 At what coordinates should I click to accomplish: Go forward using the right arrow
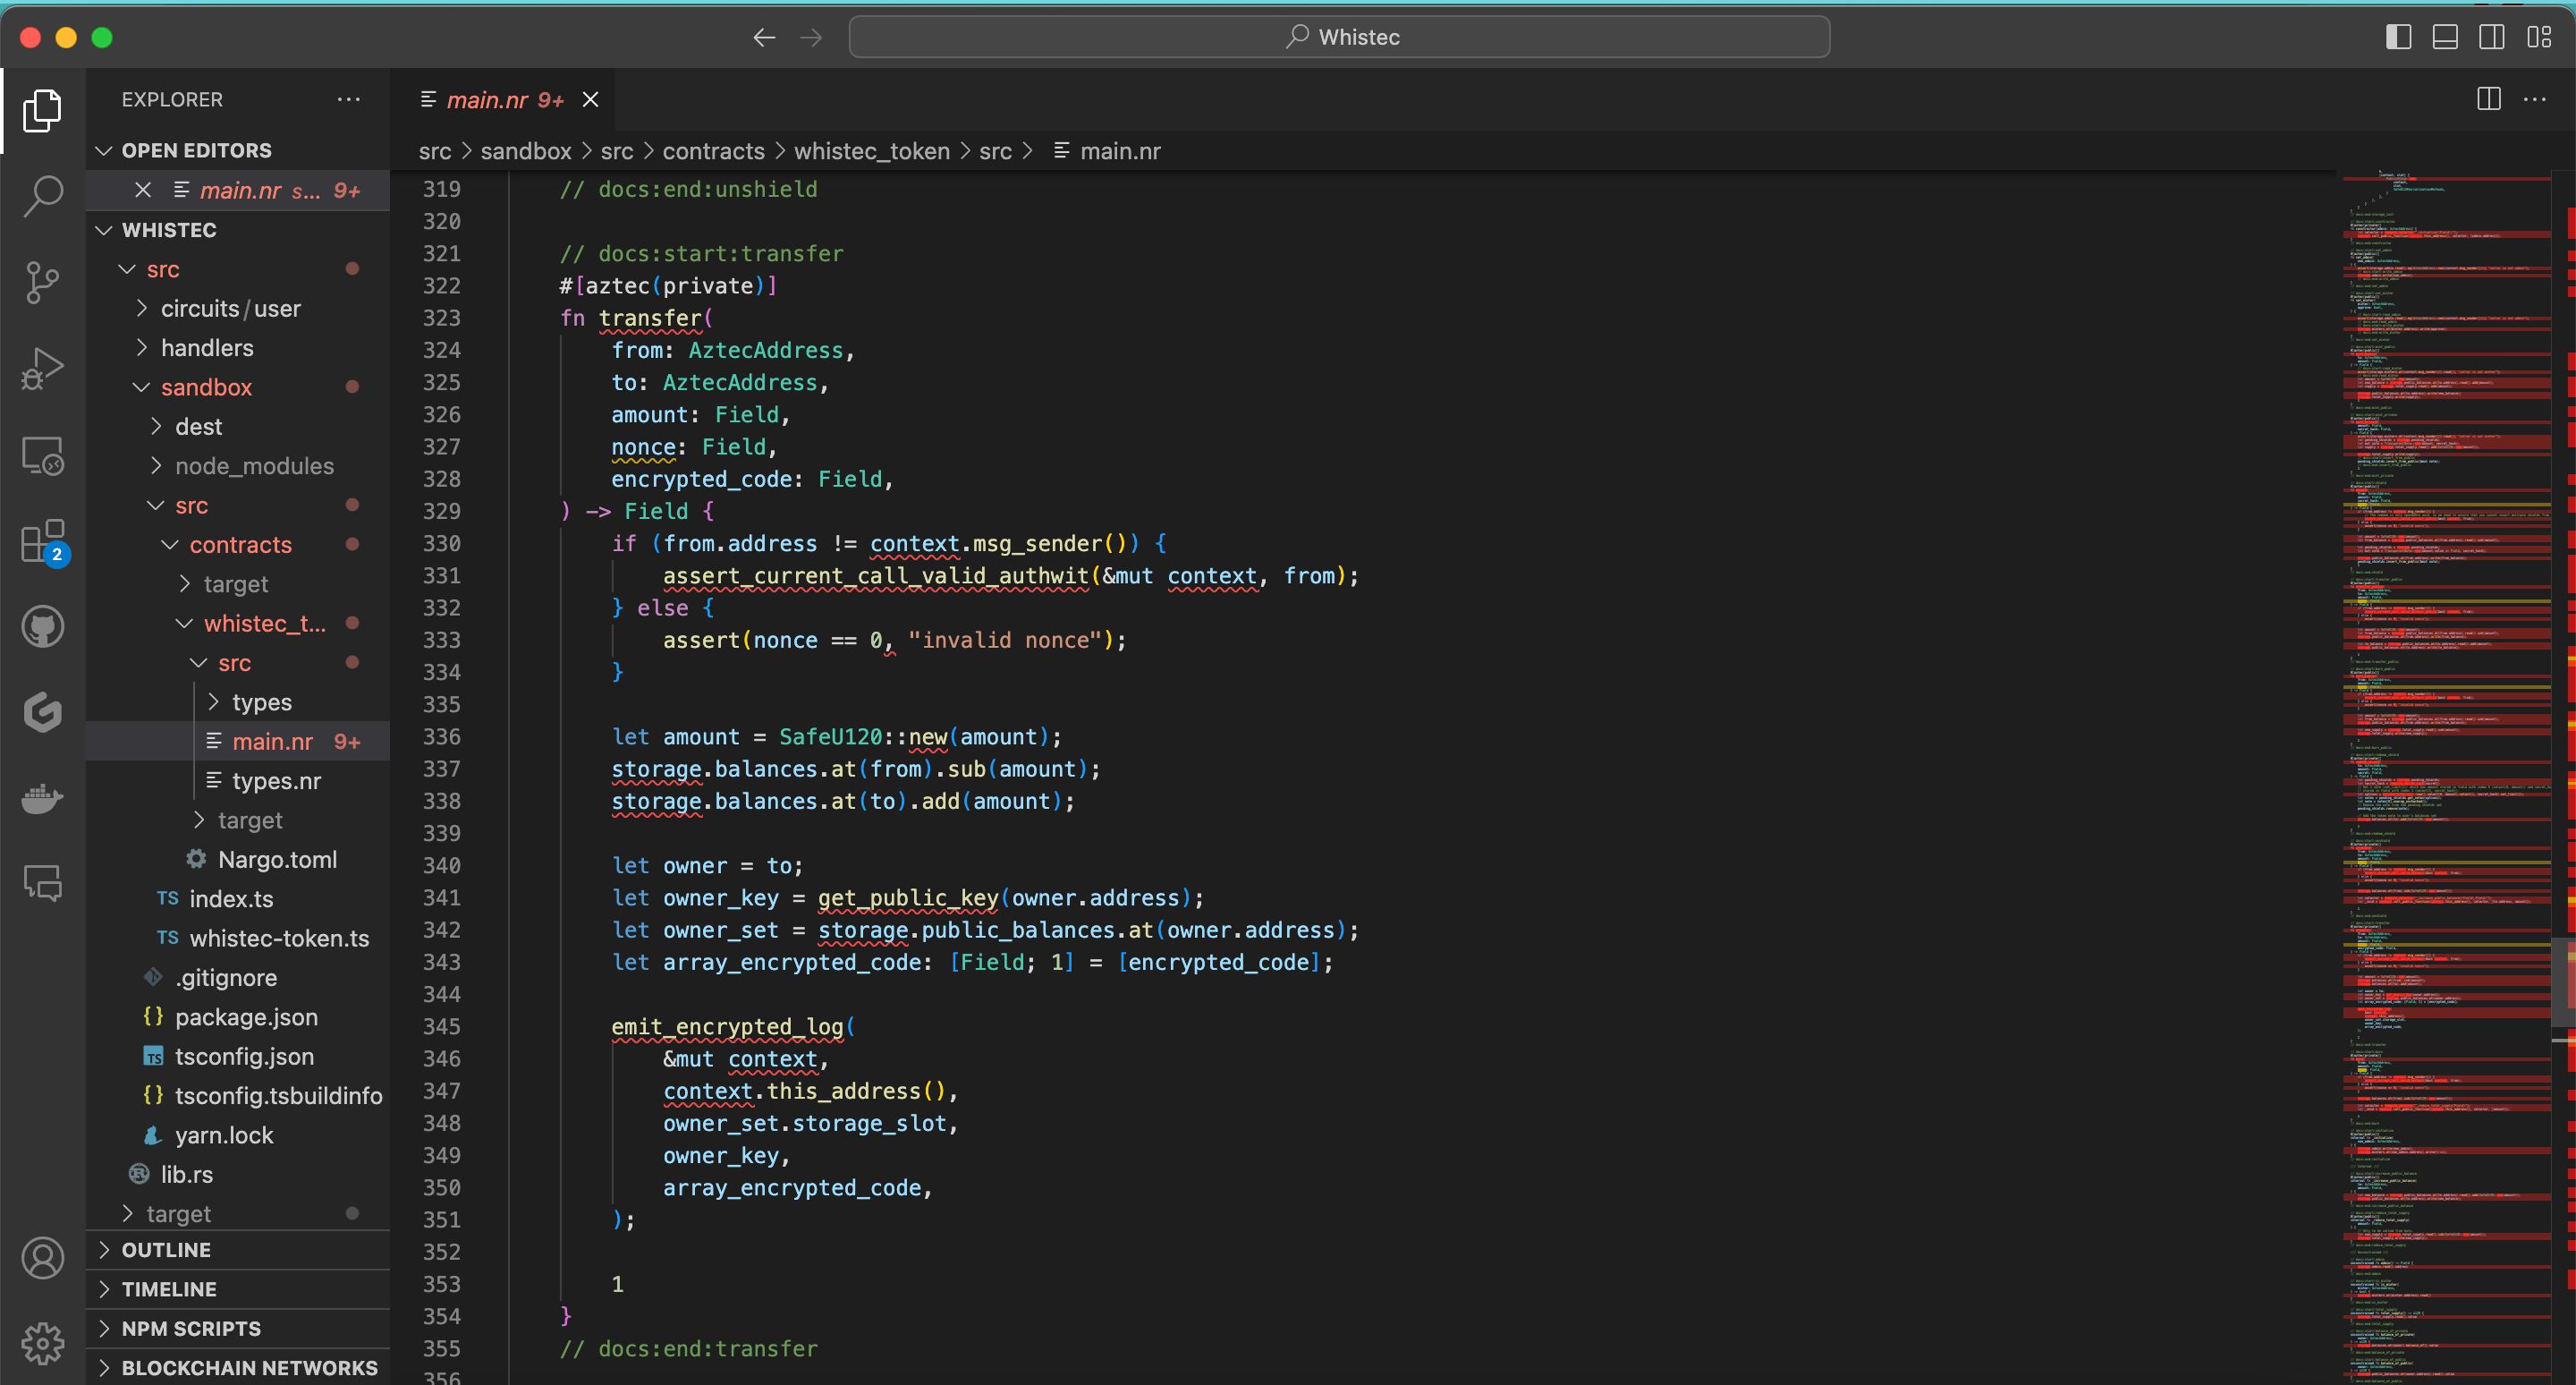coord(811,37)
